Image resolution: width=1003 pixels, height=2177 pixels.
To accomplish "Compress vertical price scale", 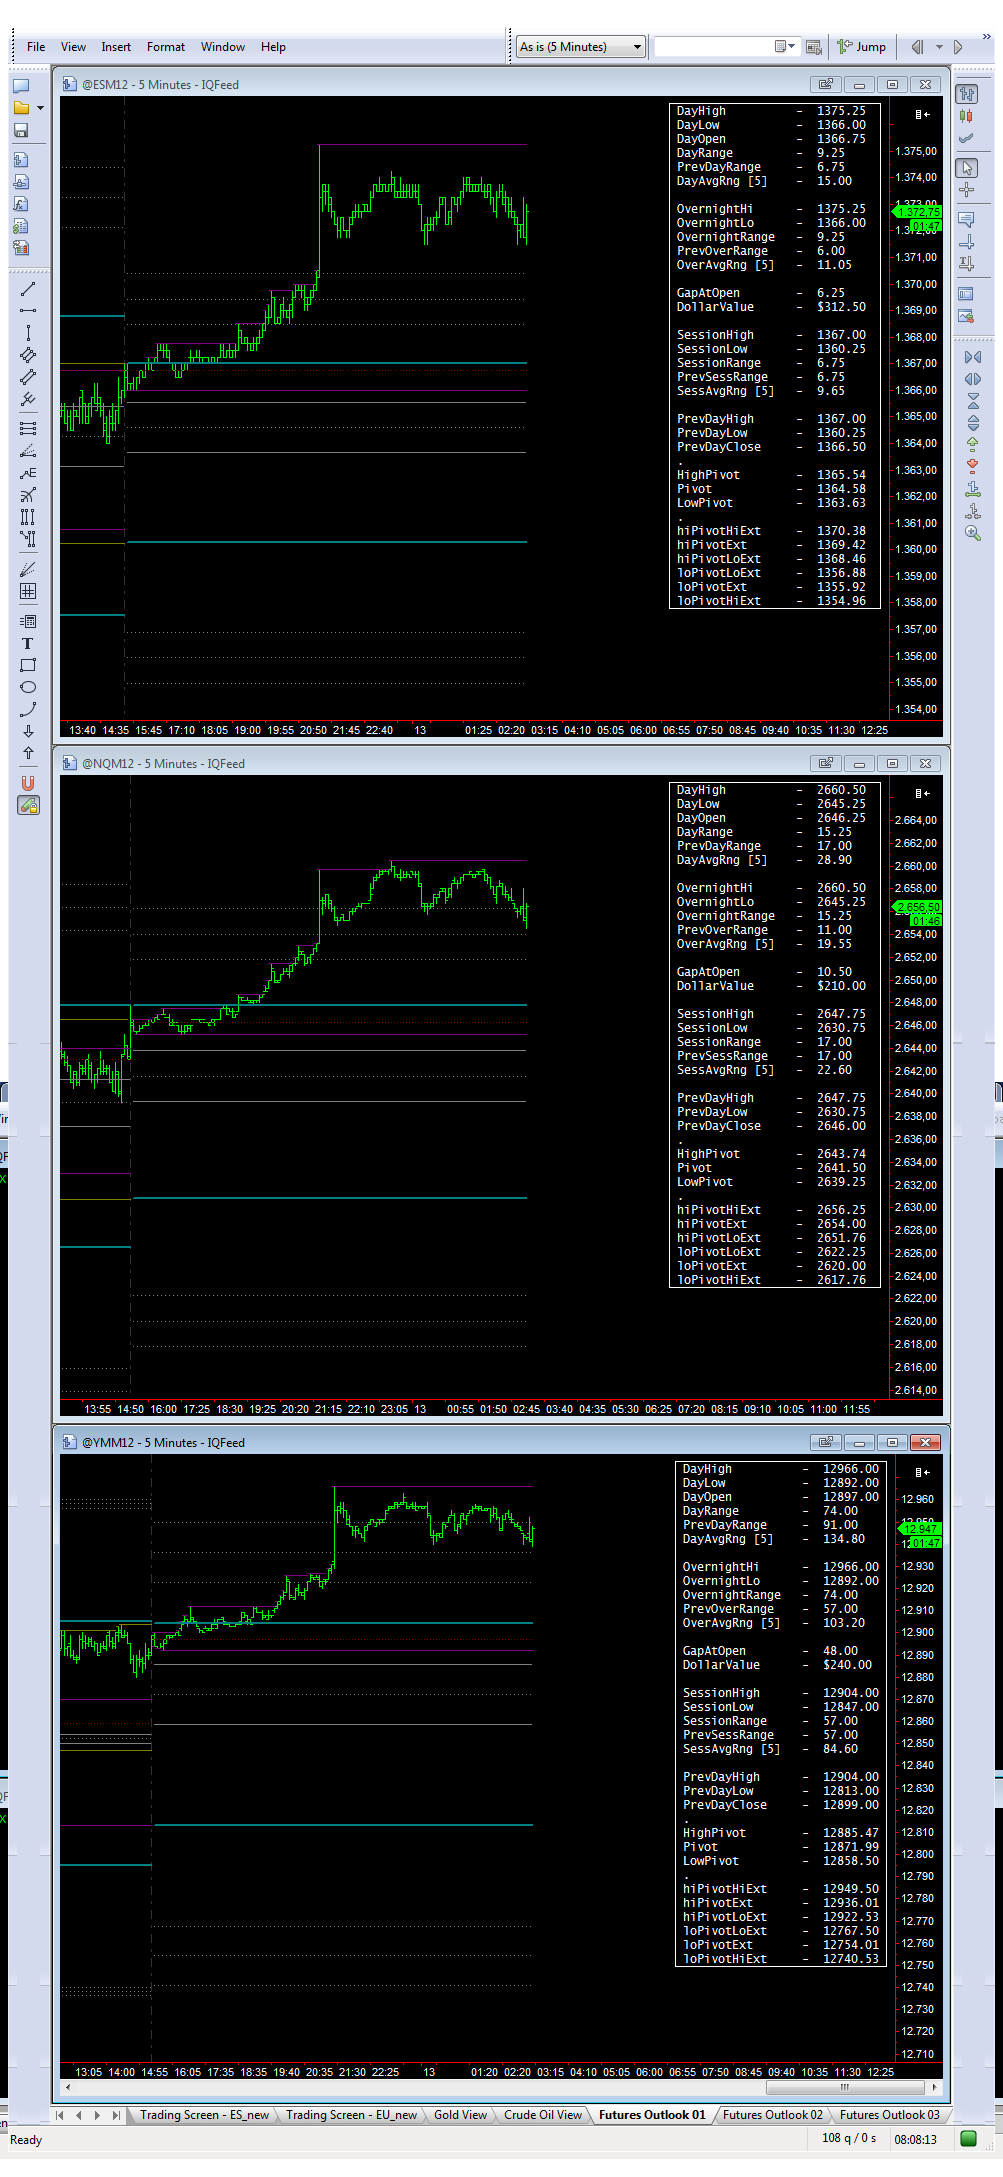I will [x=973, y=401].
